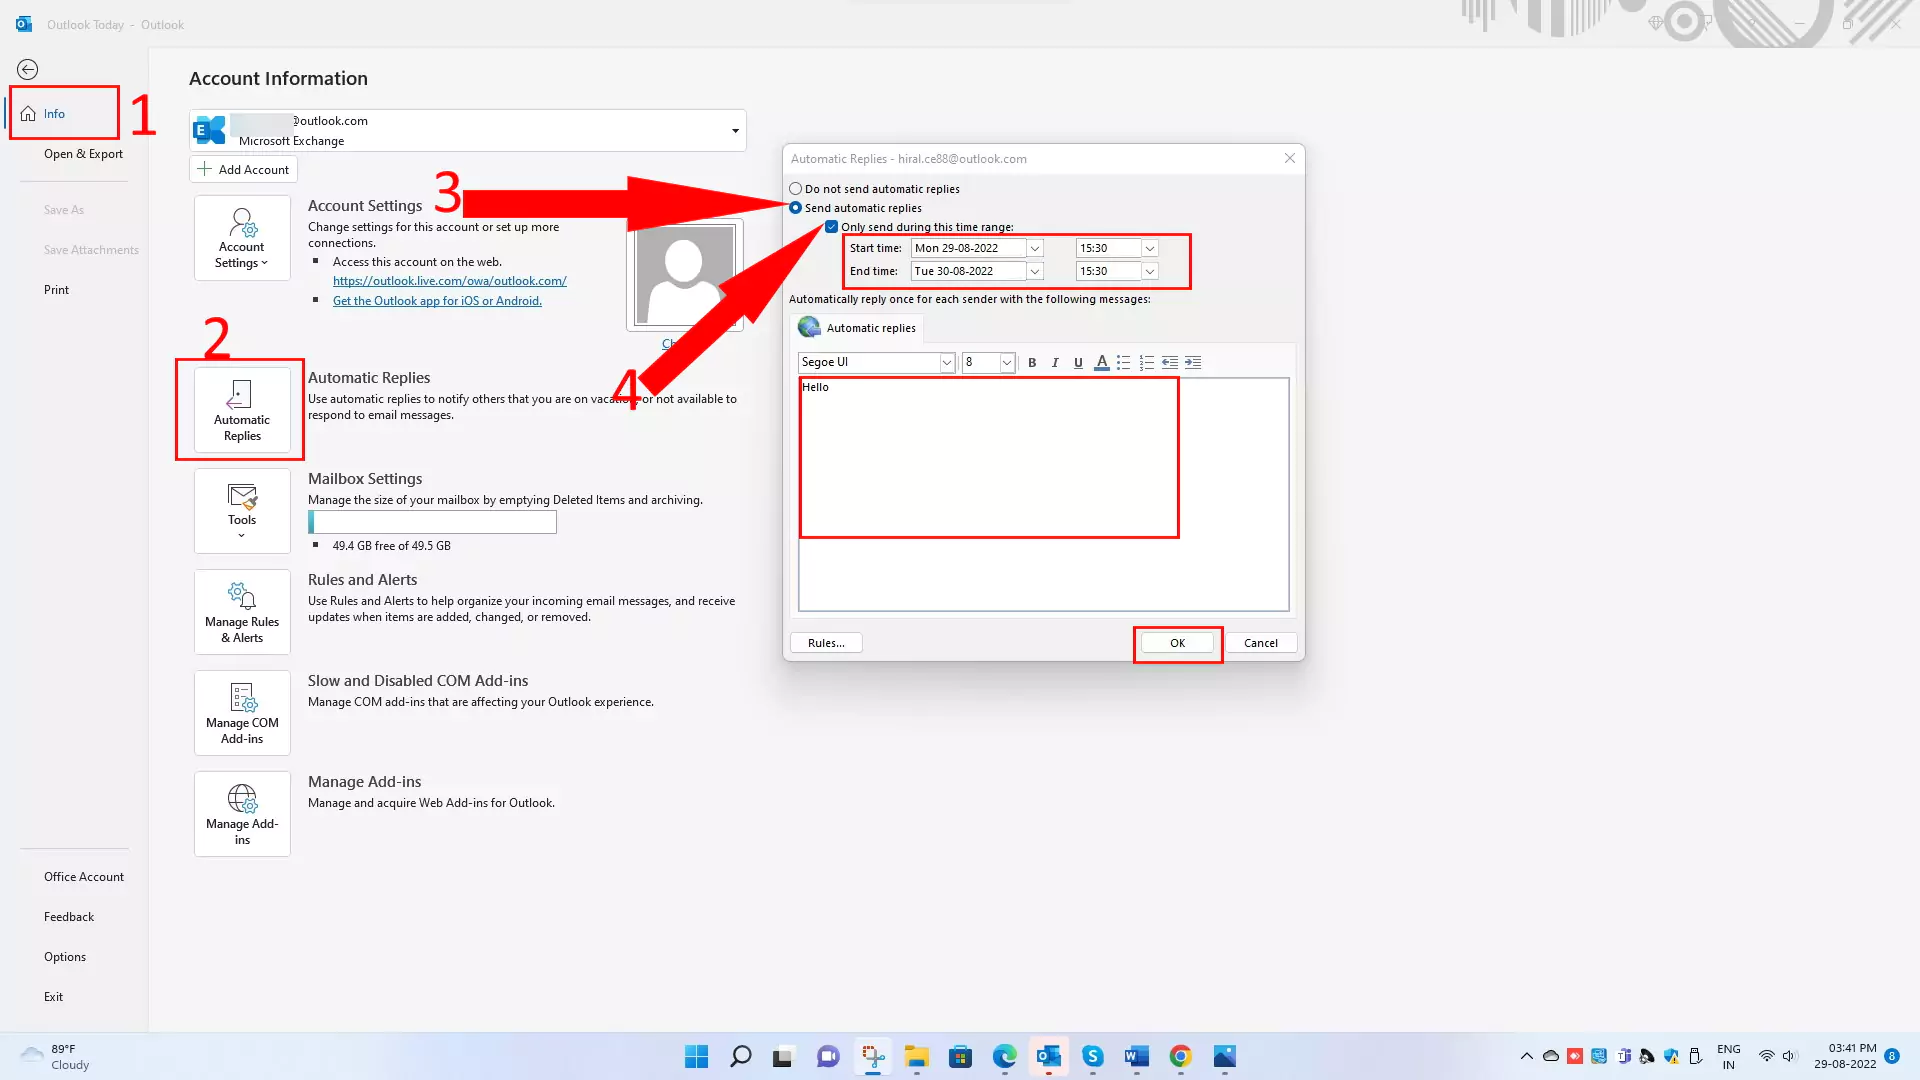This screenshot has width=1920, height=1080.
Task: Open the End time hour dropdown
Action: (1150, 271)
